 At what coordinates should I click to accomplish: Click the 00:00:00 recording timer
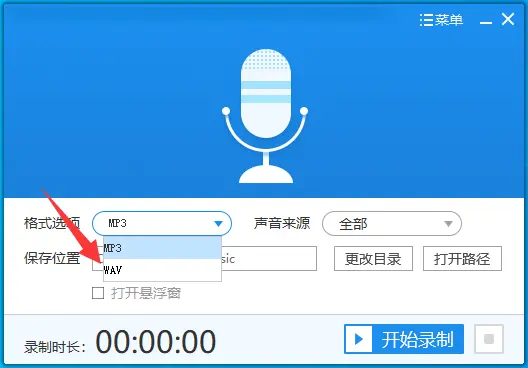[x=156, y=341]
